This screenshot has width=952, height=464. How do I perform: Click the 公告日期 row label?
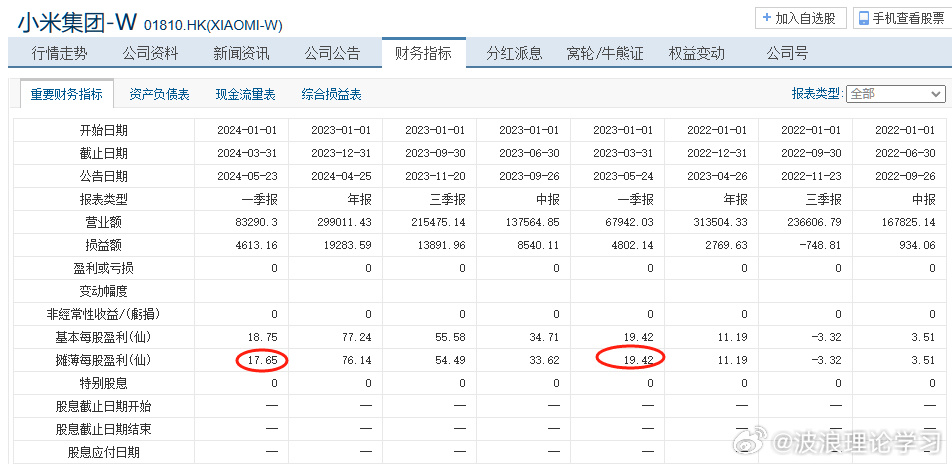tap(104, 176)
